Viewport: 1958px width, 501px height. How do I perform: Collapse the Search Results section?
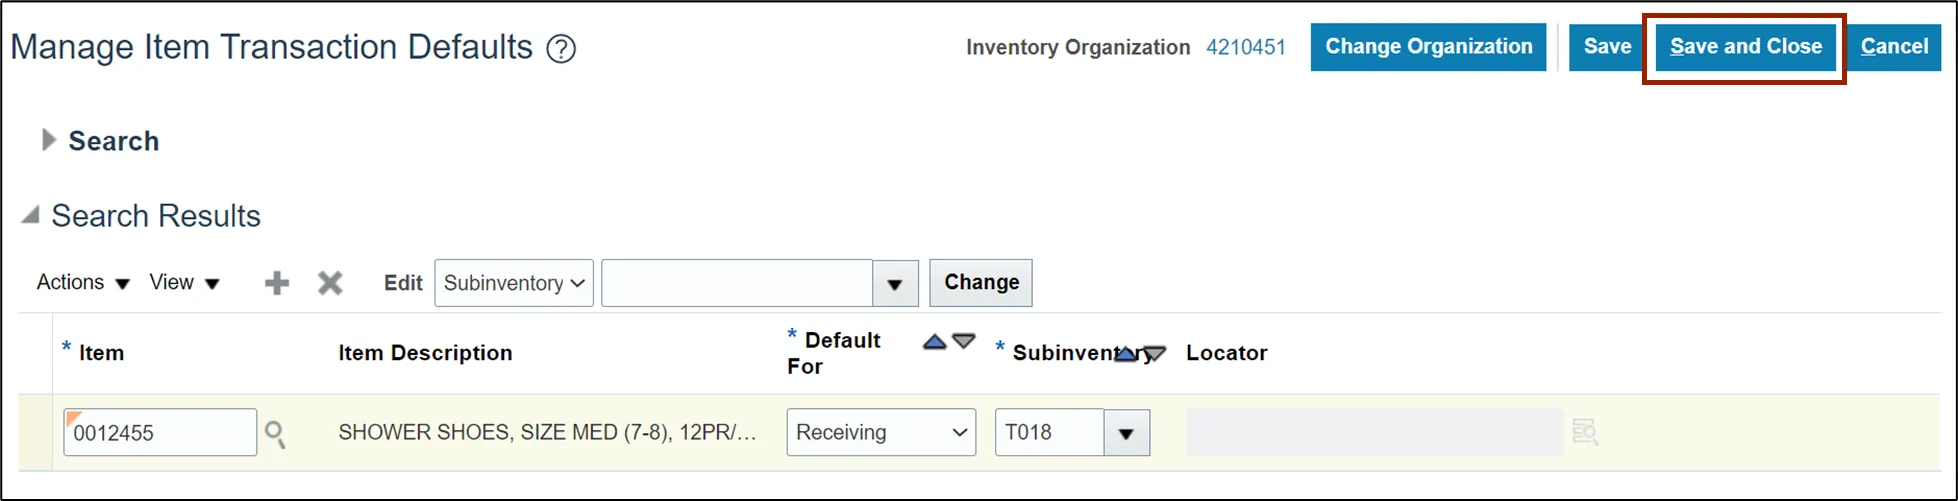pyautogui.click(x=31, y=215)
